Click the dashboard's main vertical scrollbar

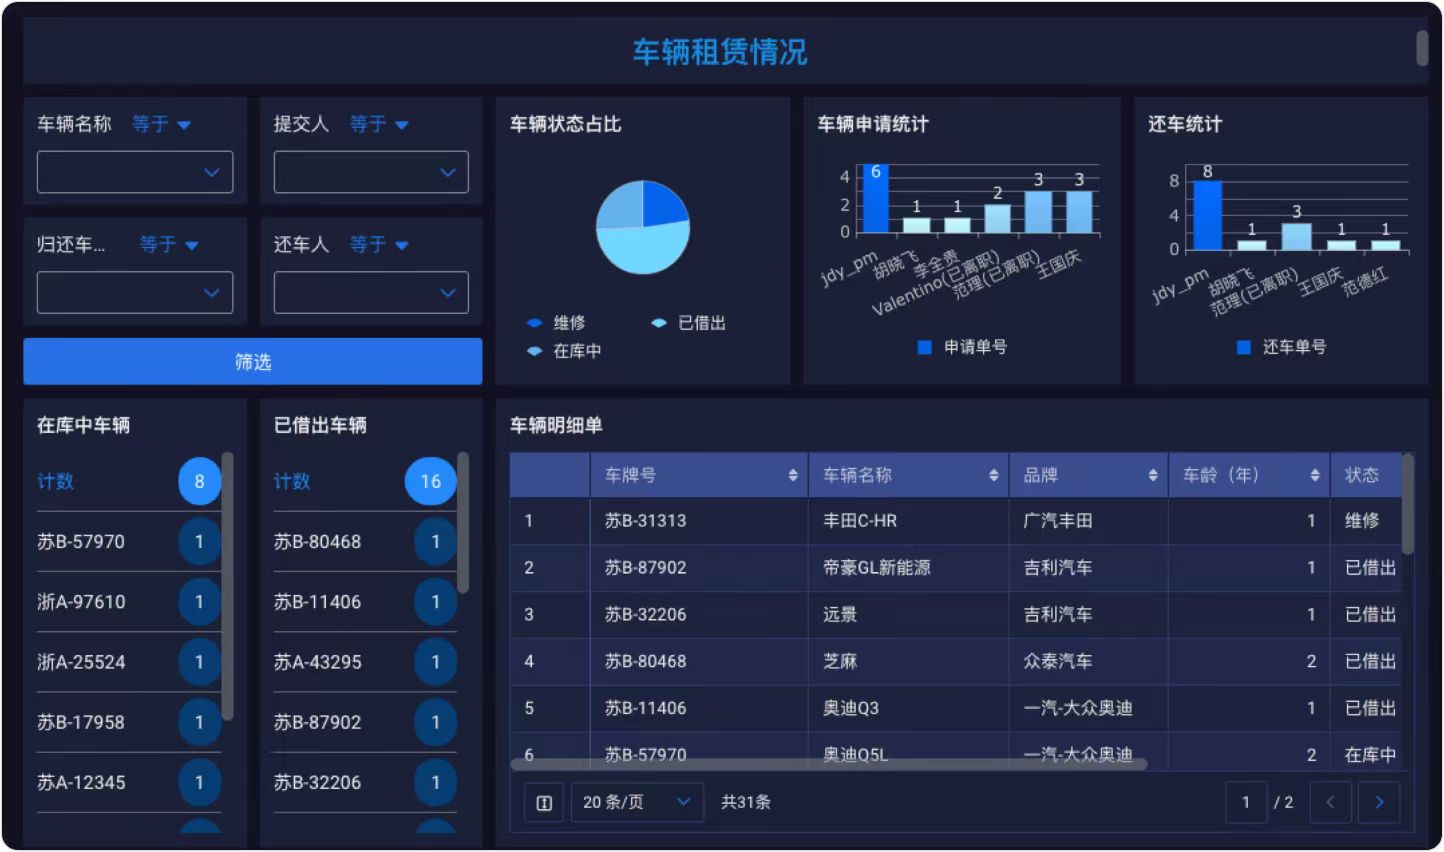pyautogui.click(x=1422, y=48)
